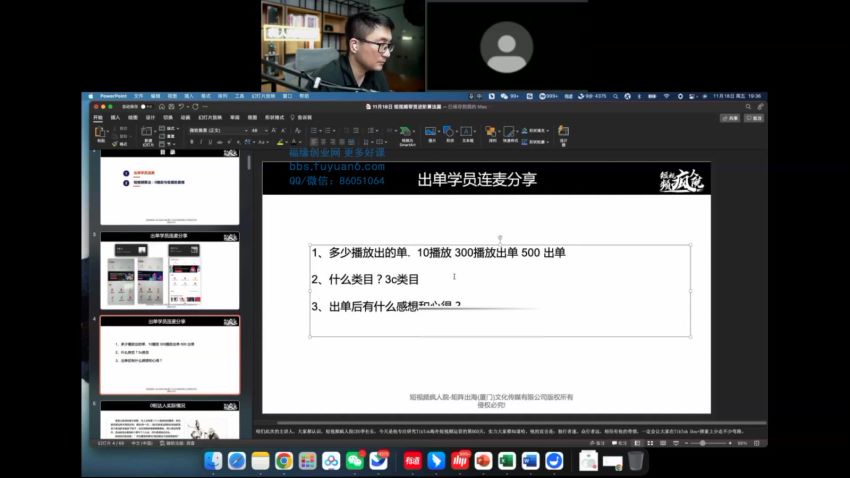This screenshot has width=850, height=478.
Task: Switch to the 设计 (Design) ribbon tab
Action: [150, 117]
